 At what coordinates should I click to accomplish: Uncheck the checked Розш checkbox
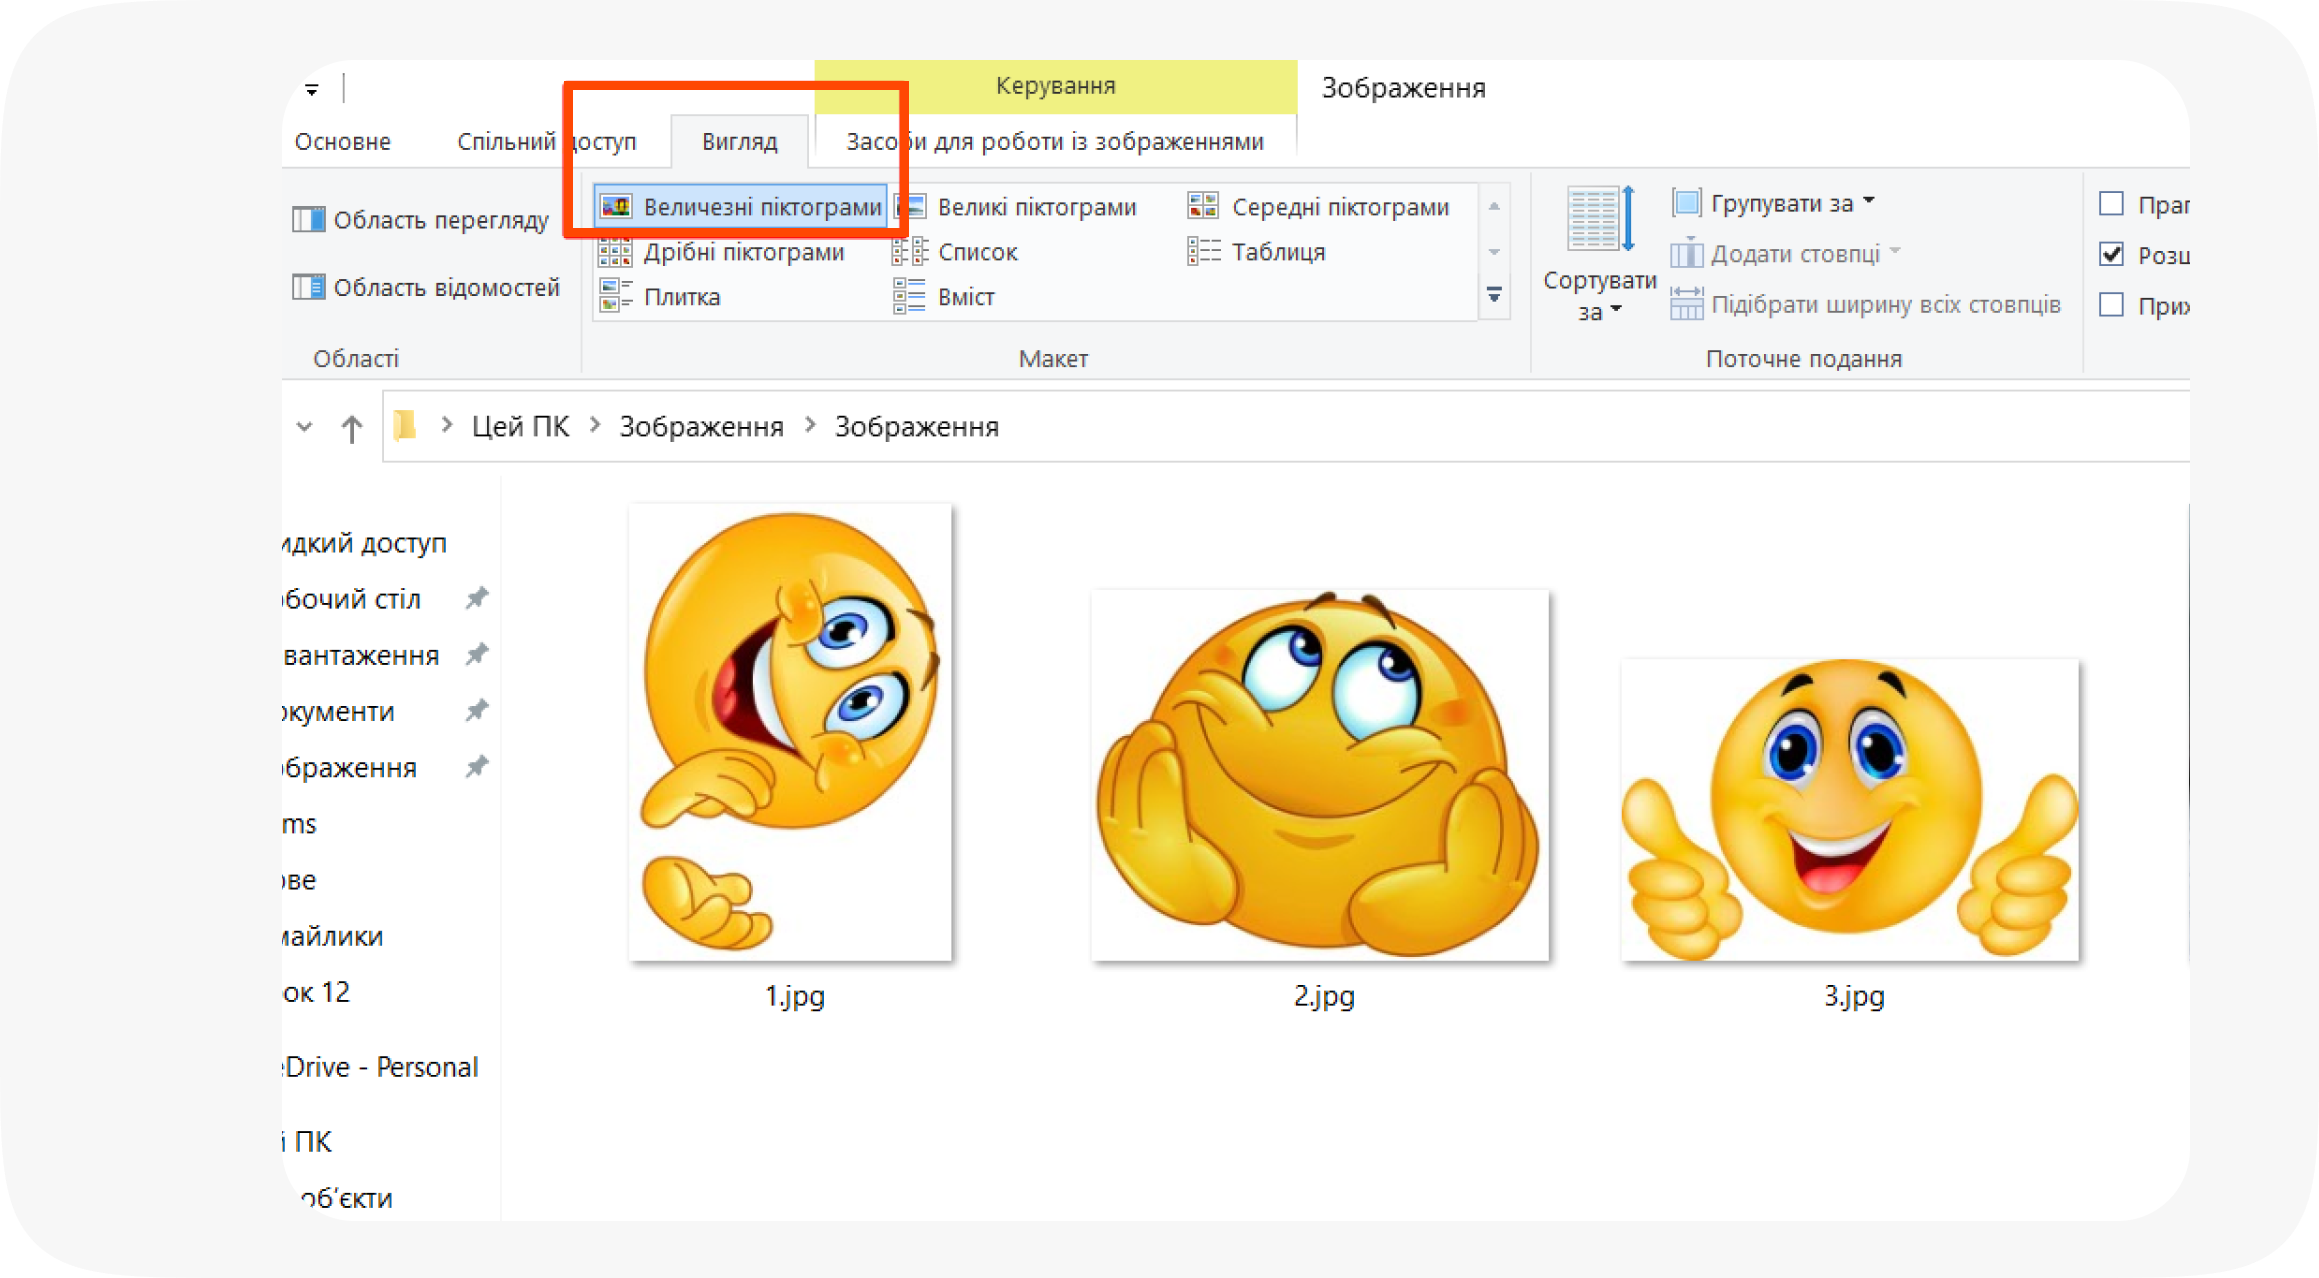(2111, 254)
